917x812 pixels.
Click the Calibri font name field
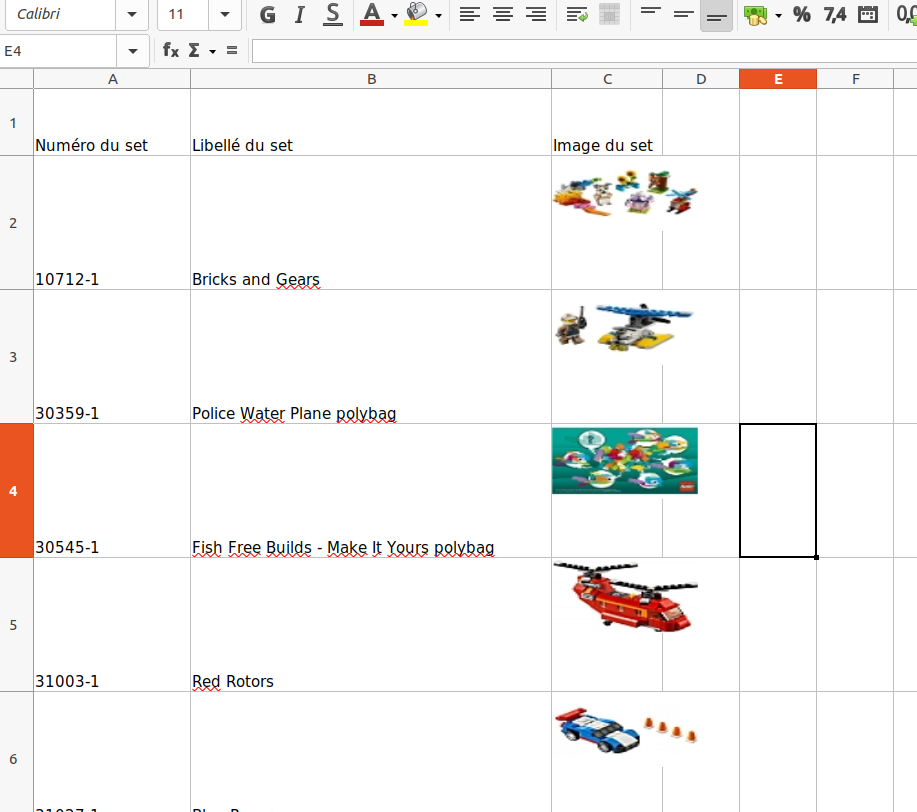(60, 14)
